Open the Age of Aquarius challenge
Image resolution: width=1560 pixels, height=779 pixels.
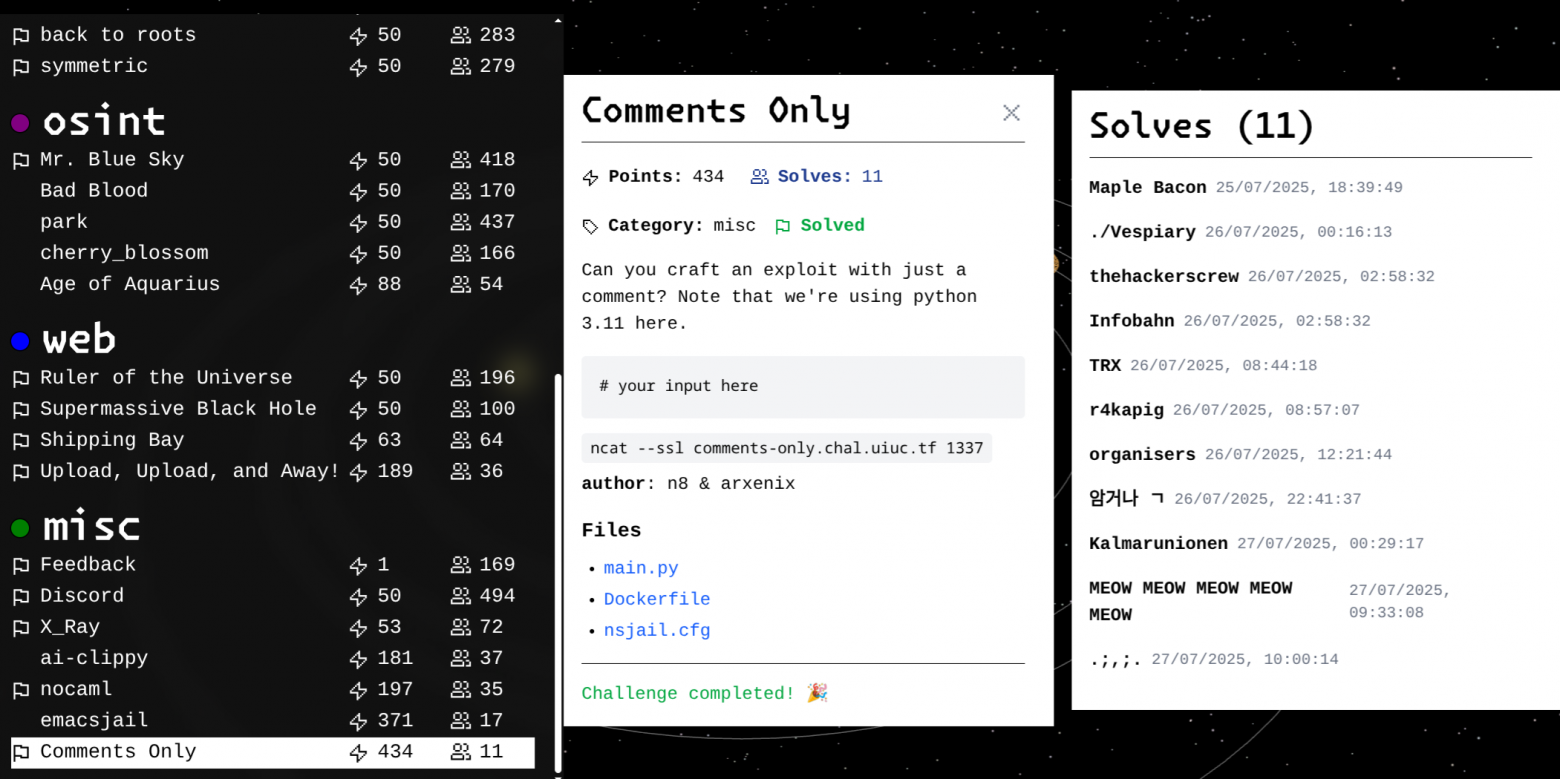pos(130,284)
